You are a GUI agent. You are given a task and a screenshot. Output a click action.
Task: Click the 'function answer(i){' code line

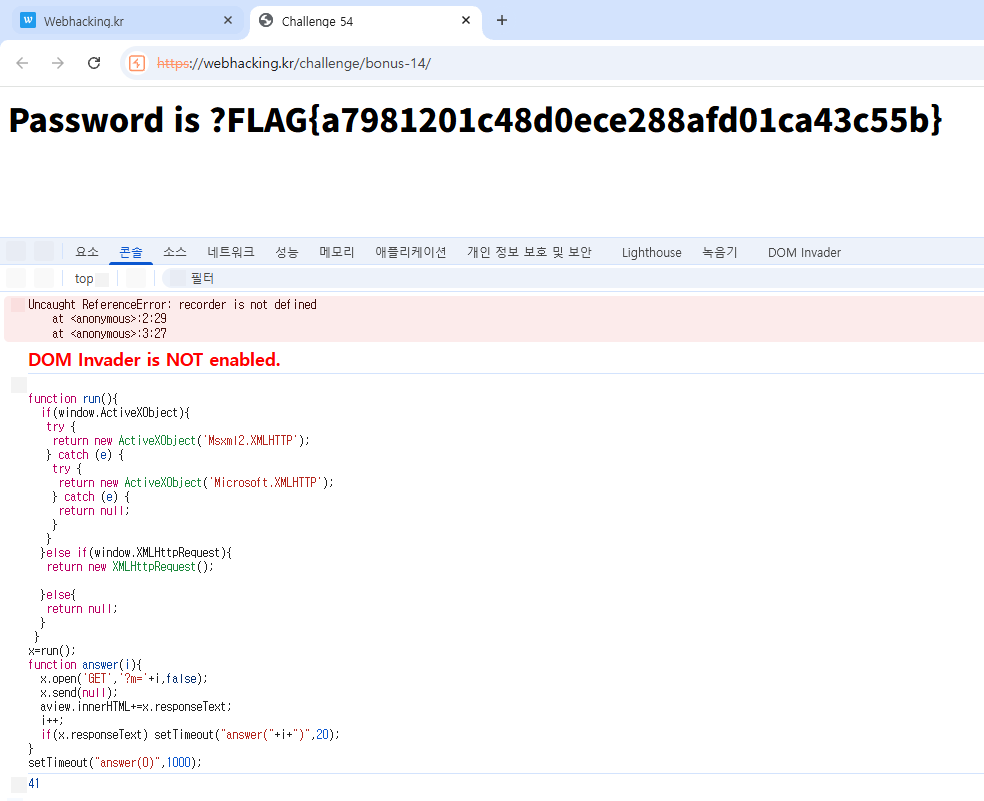point(85,665)
